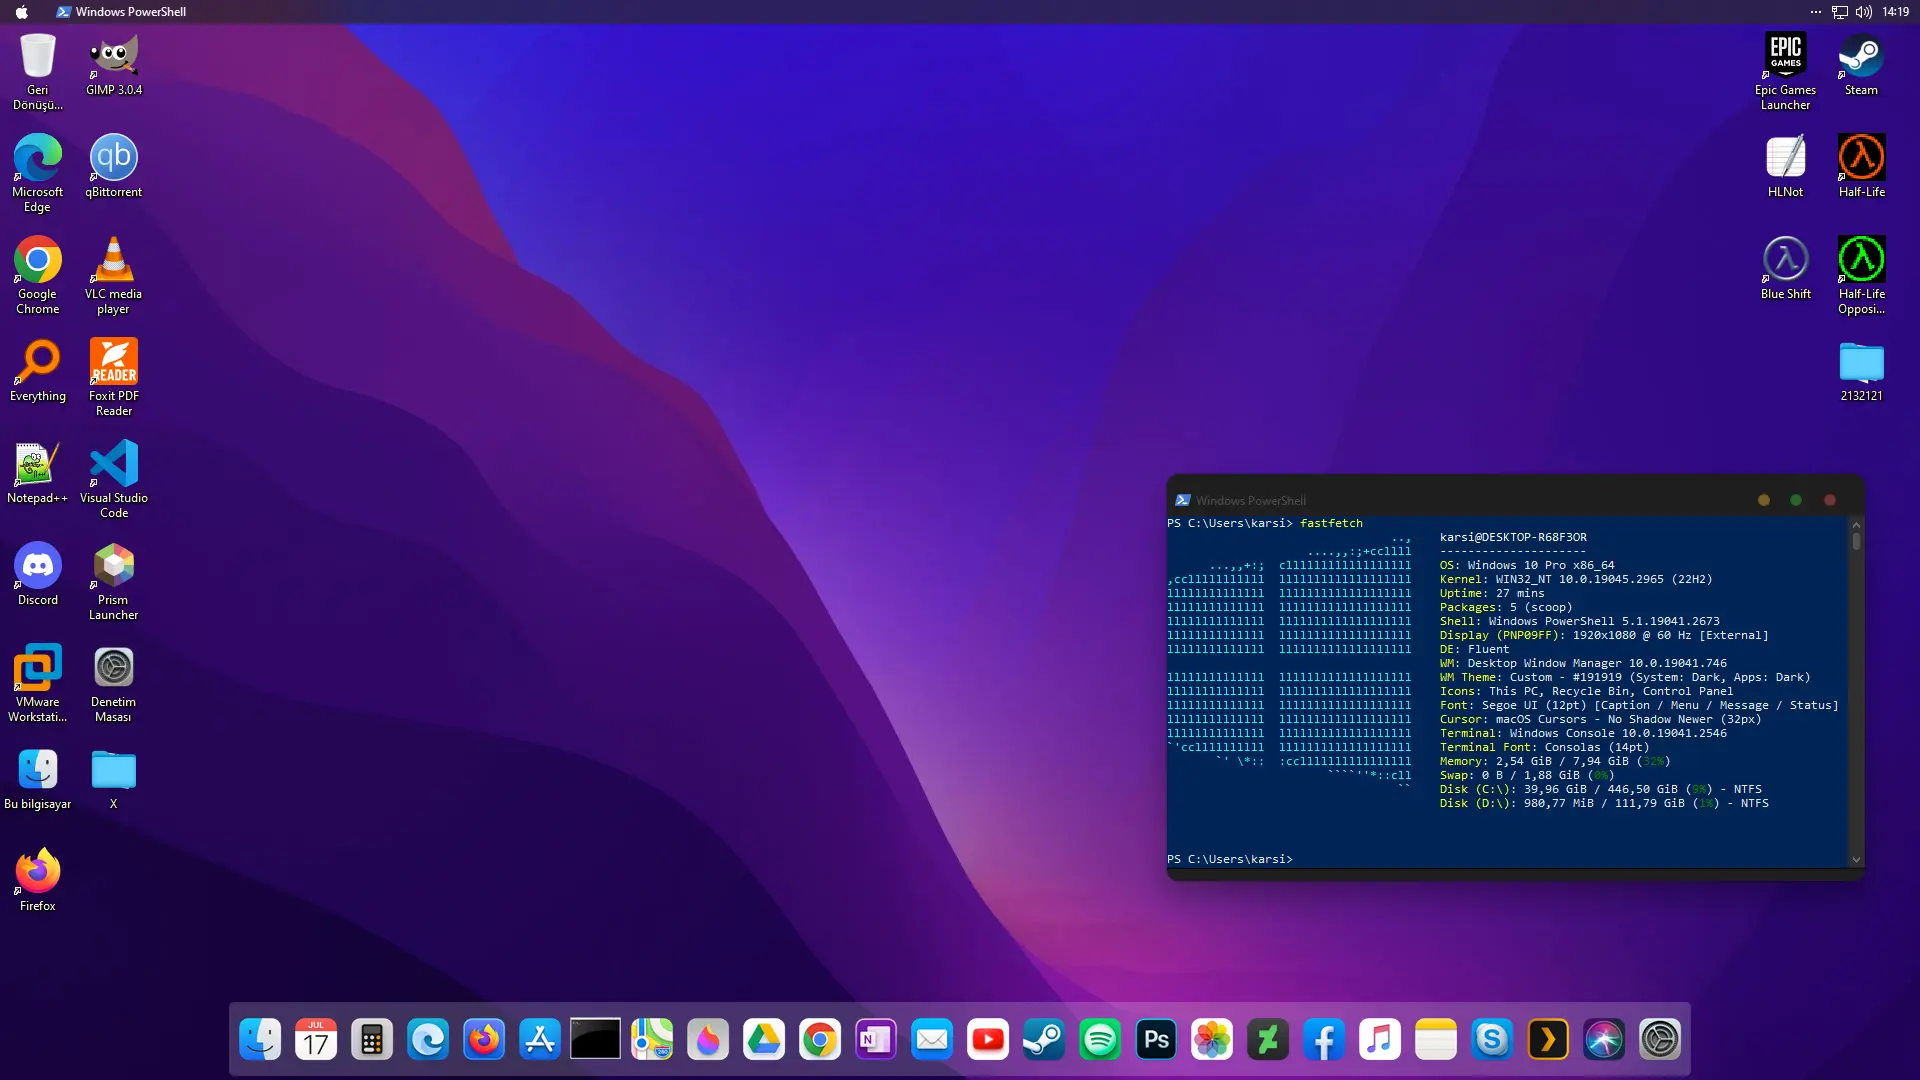Screen dimensions: 1920x1080
Task: Select the VLC media player shortcut
Action: click(x=114, y=275)
